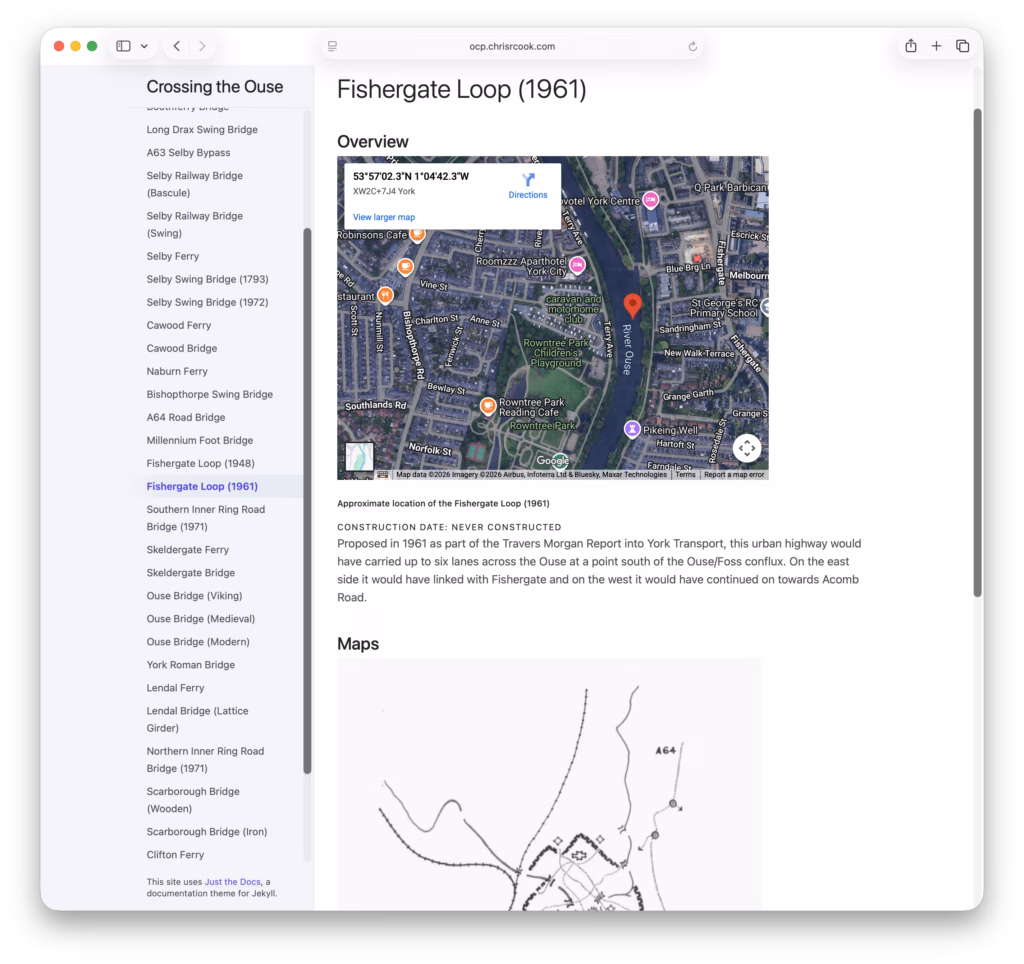Open a new tab with plus icon

pyautogui.click(x=936, y=46)
